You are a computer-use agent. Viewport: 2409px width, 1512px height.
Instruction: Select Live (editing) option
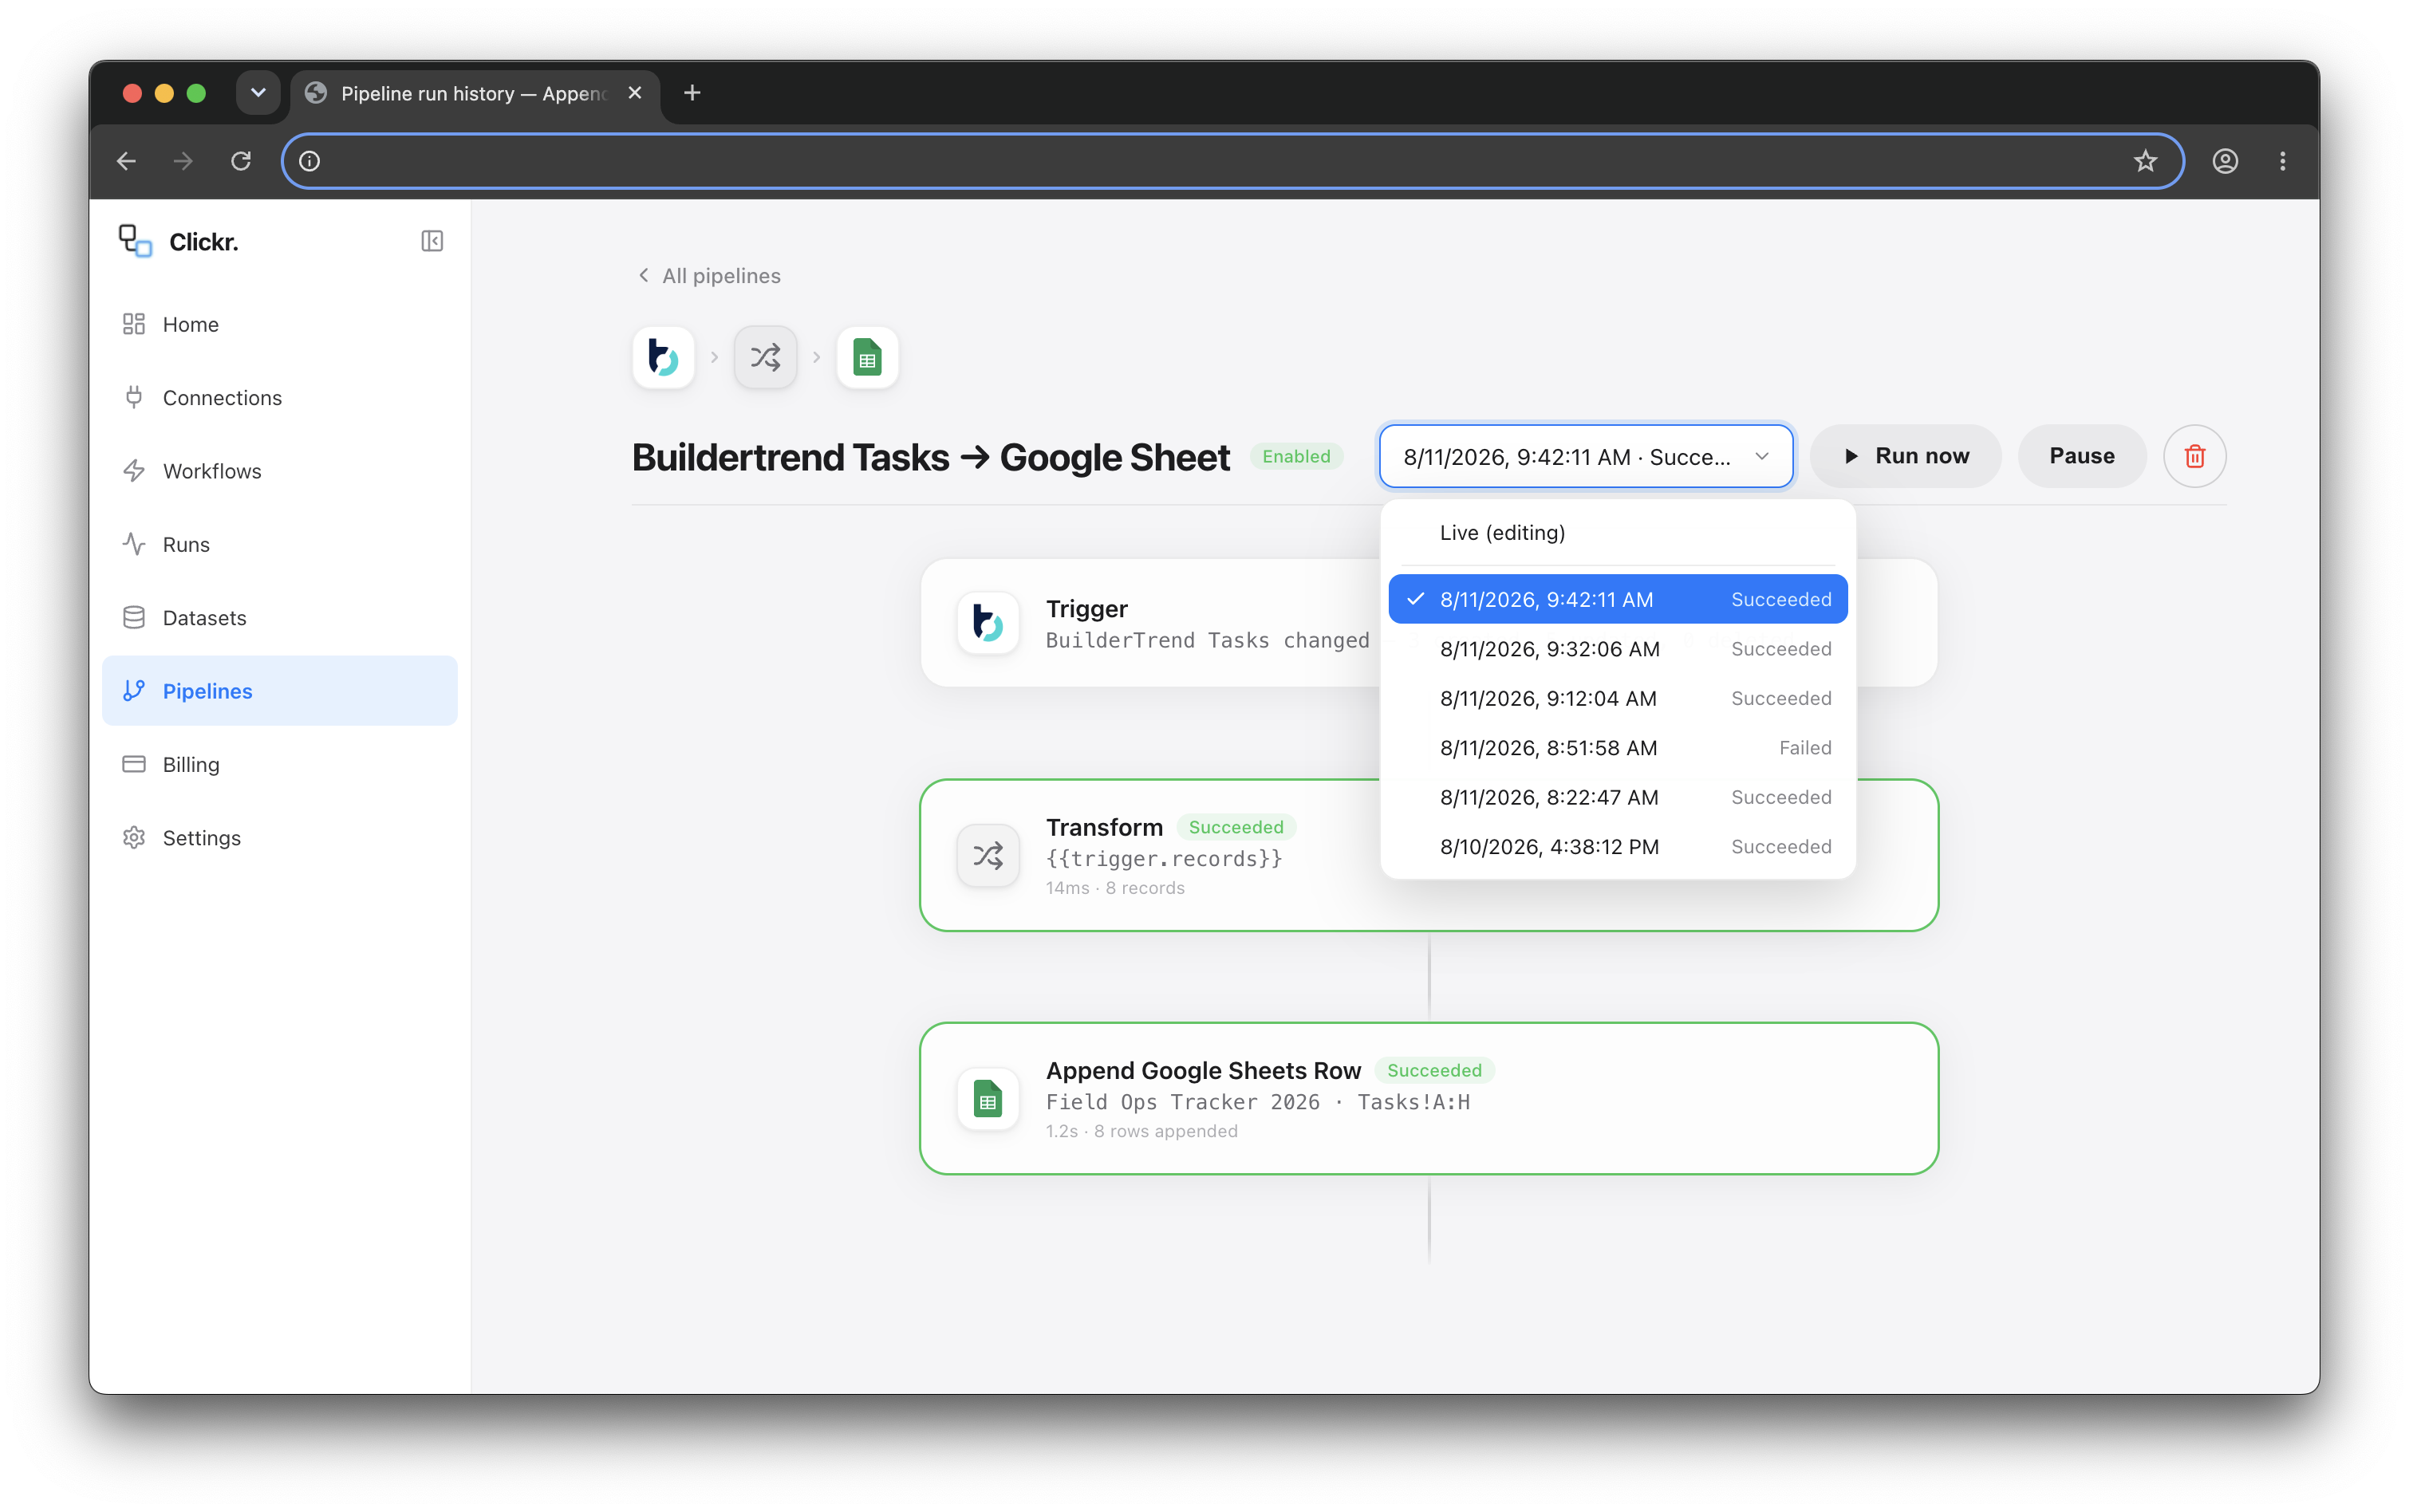tap(1618, 533)
